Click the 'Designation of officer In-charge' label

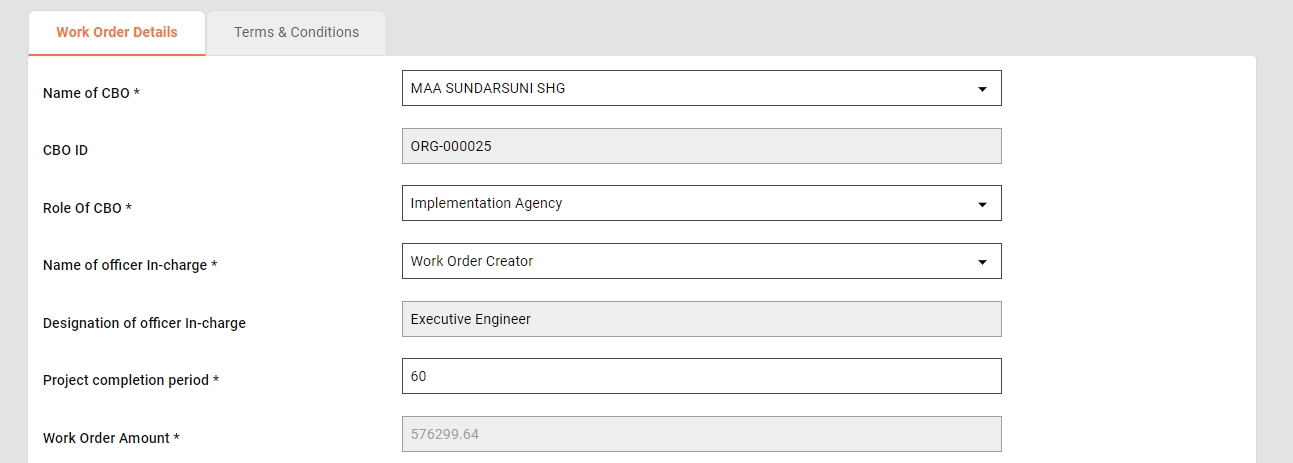[144, 323]
